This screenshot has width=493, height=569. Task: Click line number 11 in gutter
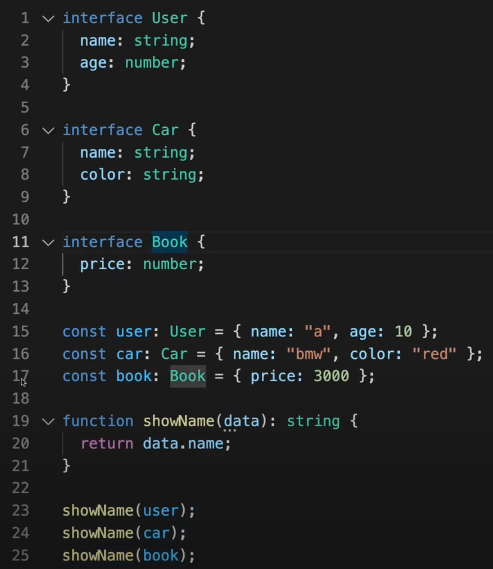(21, 242)
